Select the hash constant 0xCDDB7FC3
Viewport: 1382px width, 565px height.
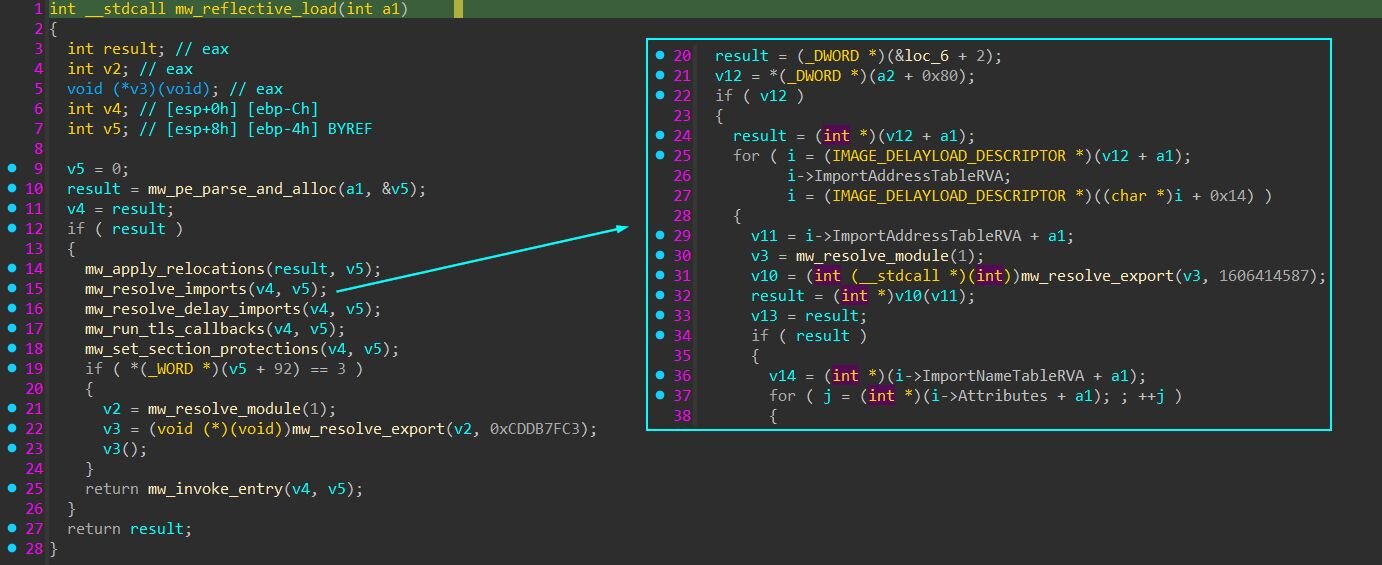[547, 429]
